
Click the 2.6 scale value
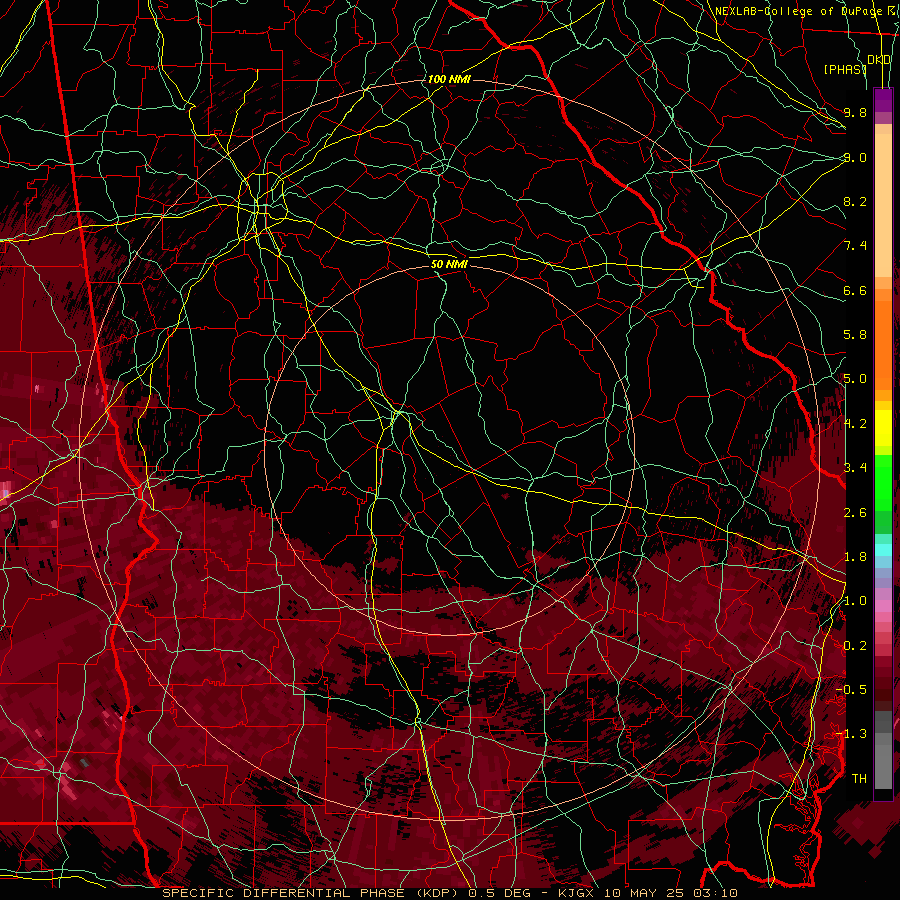click(855, 513)
